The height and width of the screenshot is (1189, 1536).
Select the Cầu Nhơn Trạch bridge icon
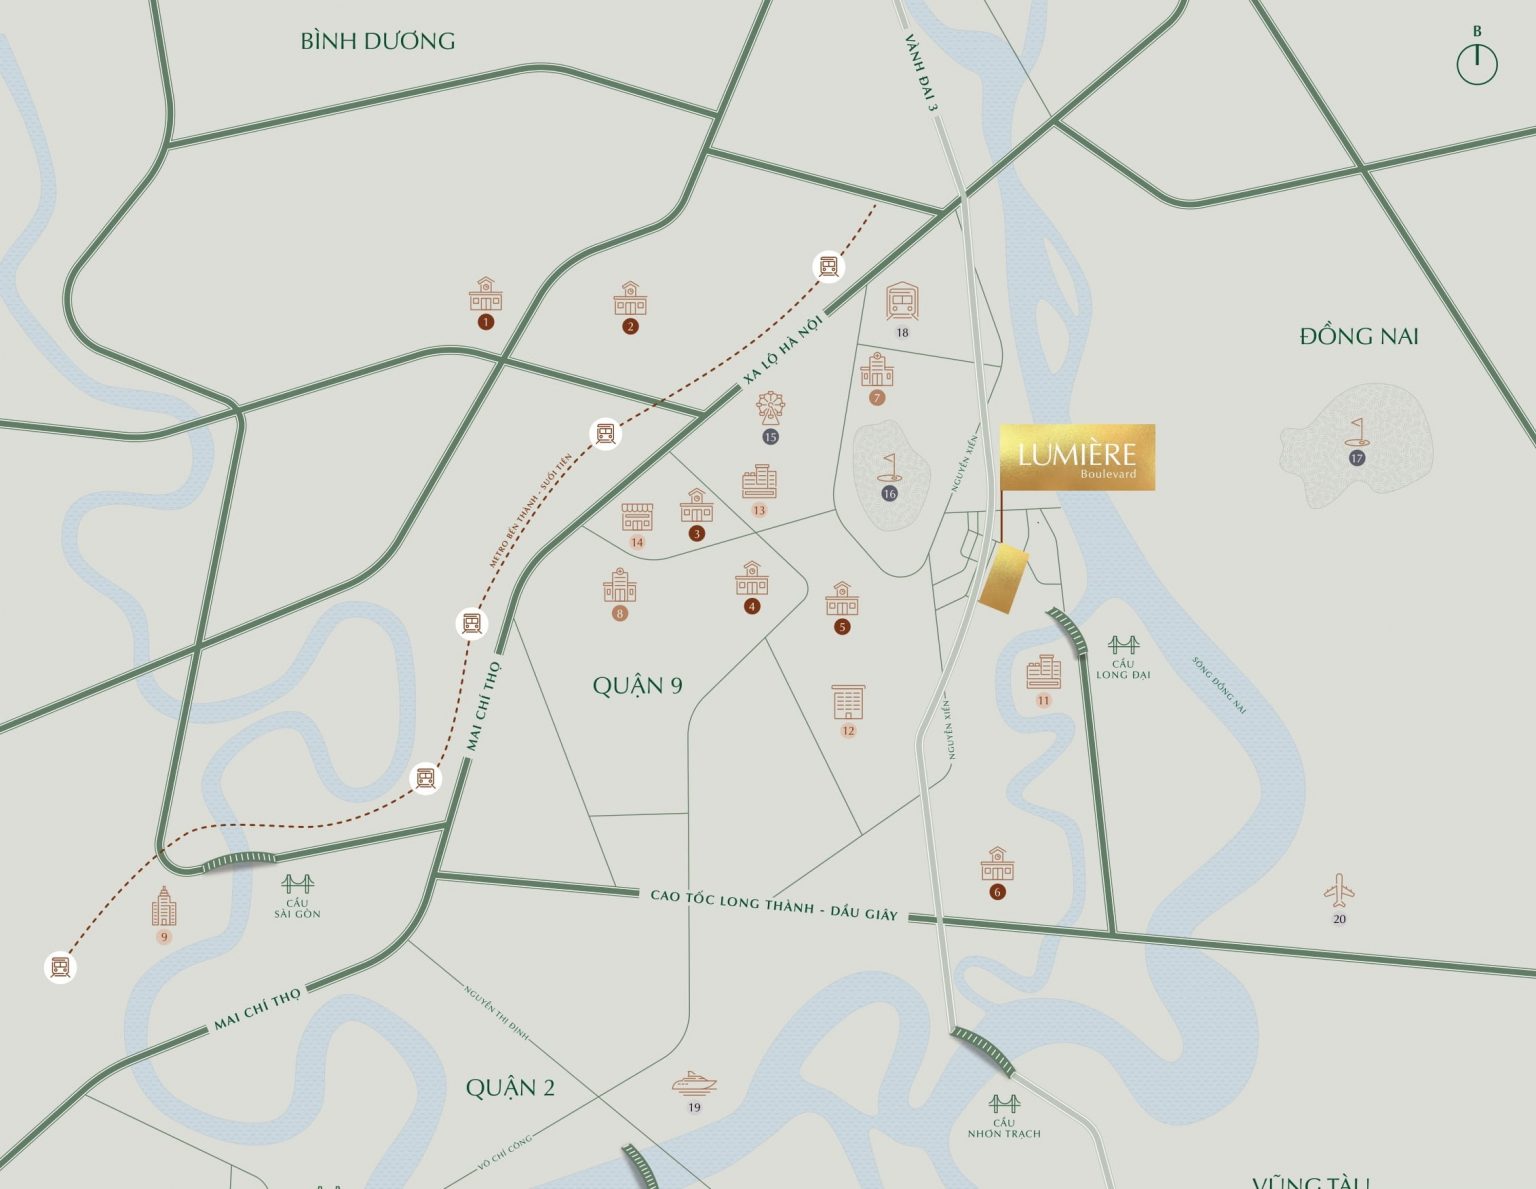[1004, 1104]
